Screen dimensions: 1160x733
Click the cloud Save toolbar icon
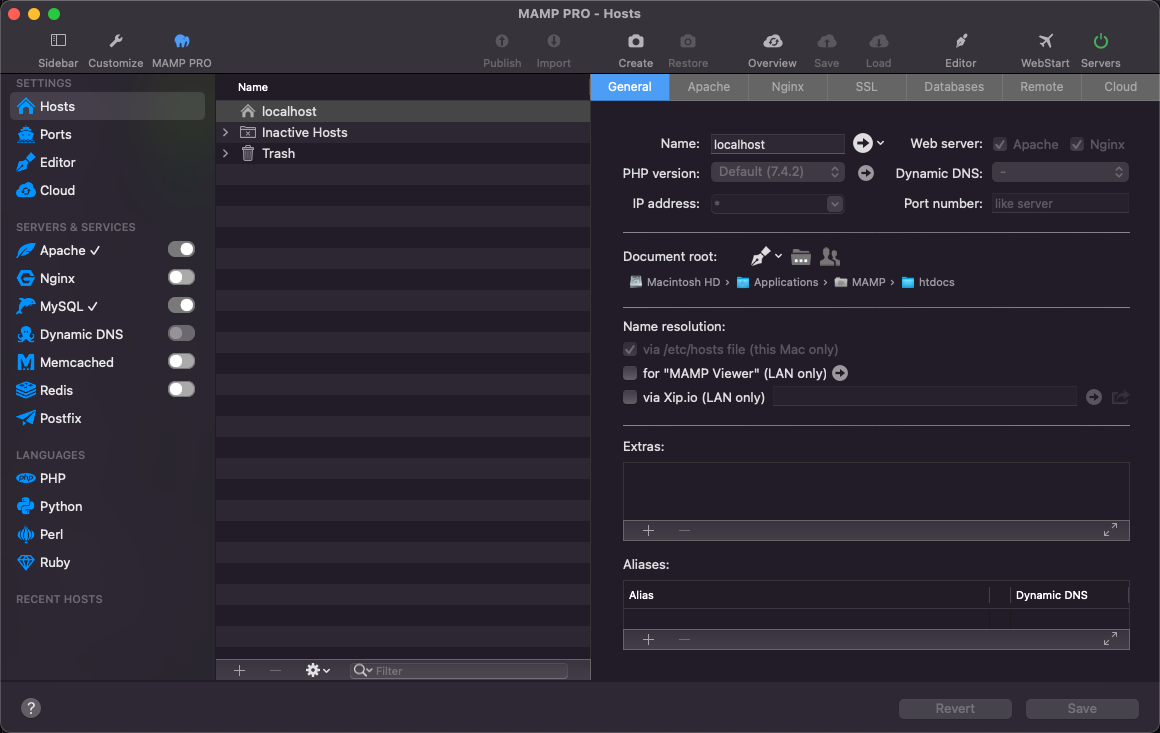coord(826,41)
